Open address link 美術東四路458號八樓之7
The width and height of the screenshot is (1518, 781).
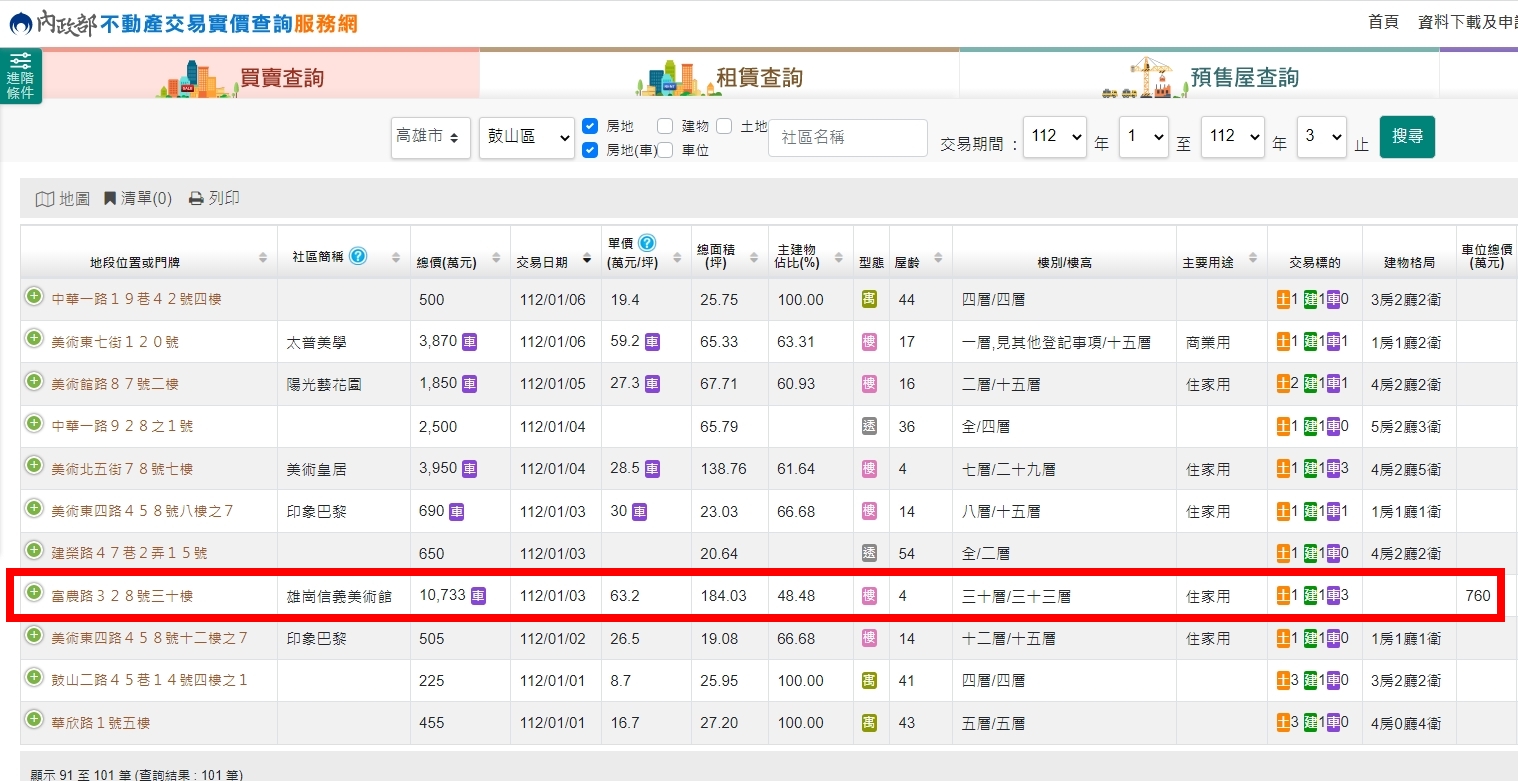click(142, 511)
